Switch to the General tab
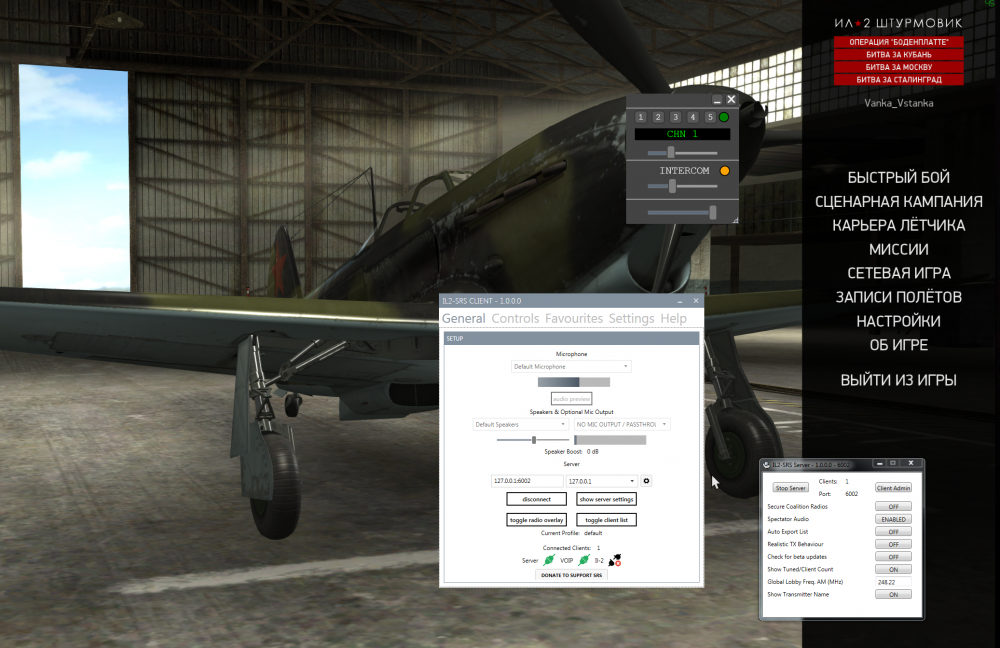 click(x=464, y=318)
